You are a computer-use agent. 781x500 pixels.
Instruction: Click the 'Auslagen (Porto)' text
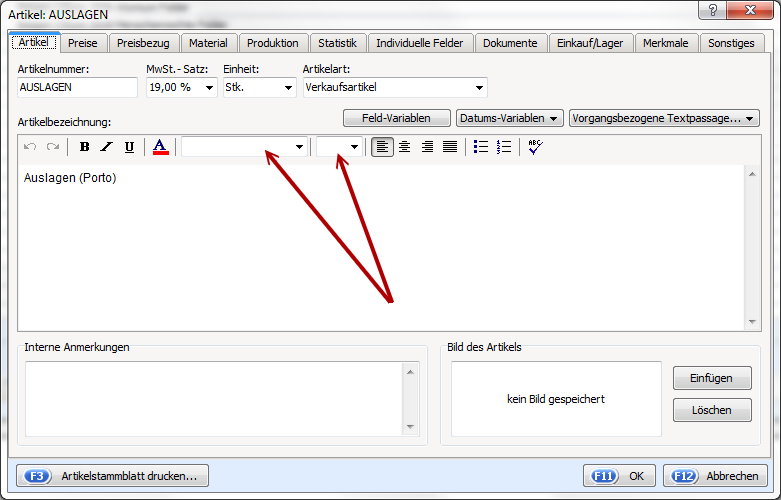pos(70,178)
